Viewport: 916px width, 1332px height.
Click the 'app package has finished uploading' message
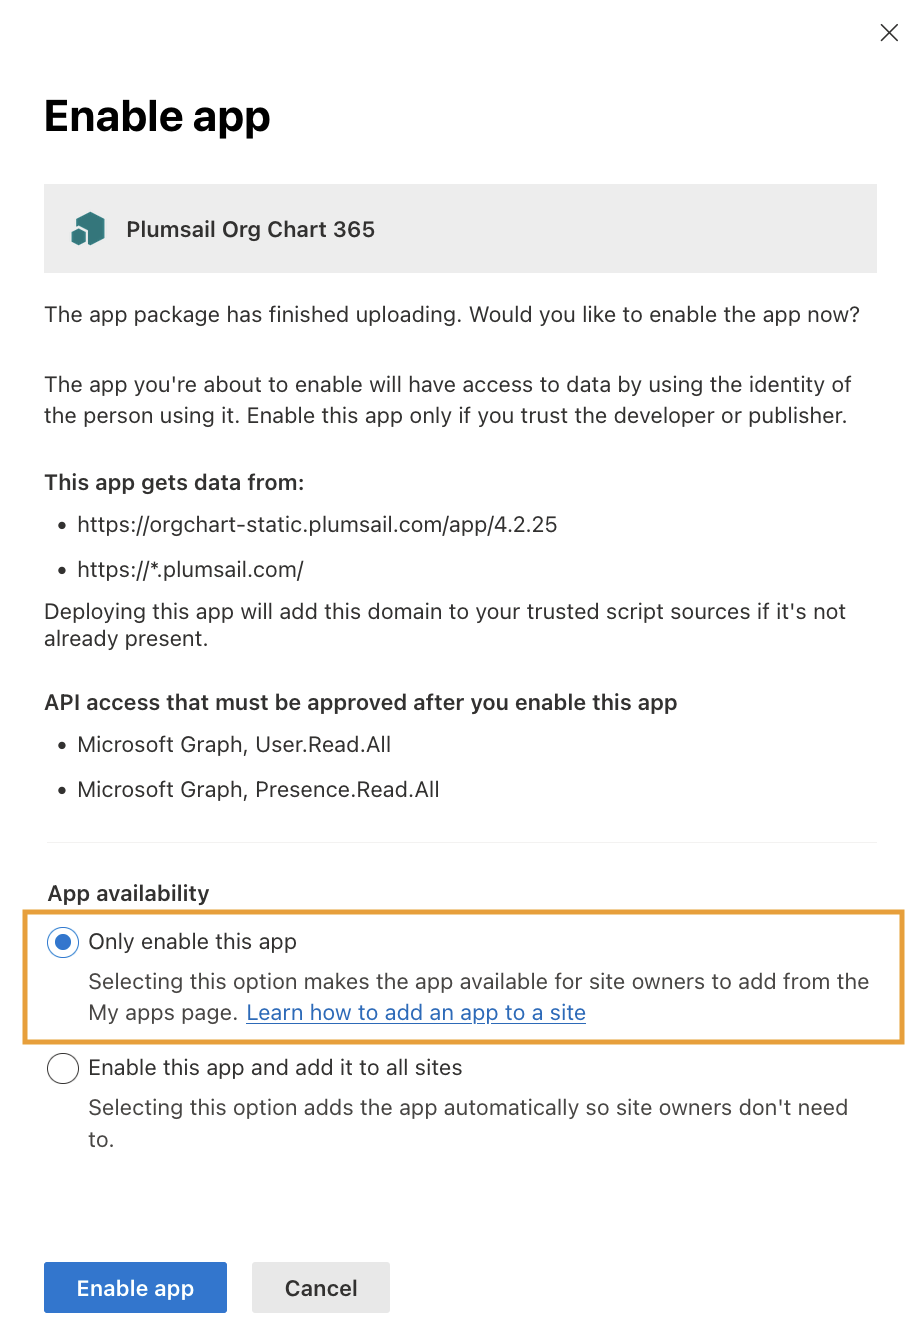[452, 315]
